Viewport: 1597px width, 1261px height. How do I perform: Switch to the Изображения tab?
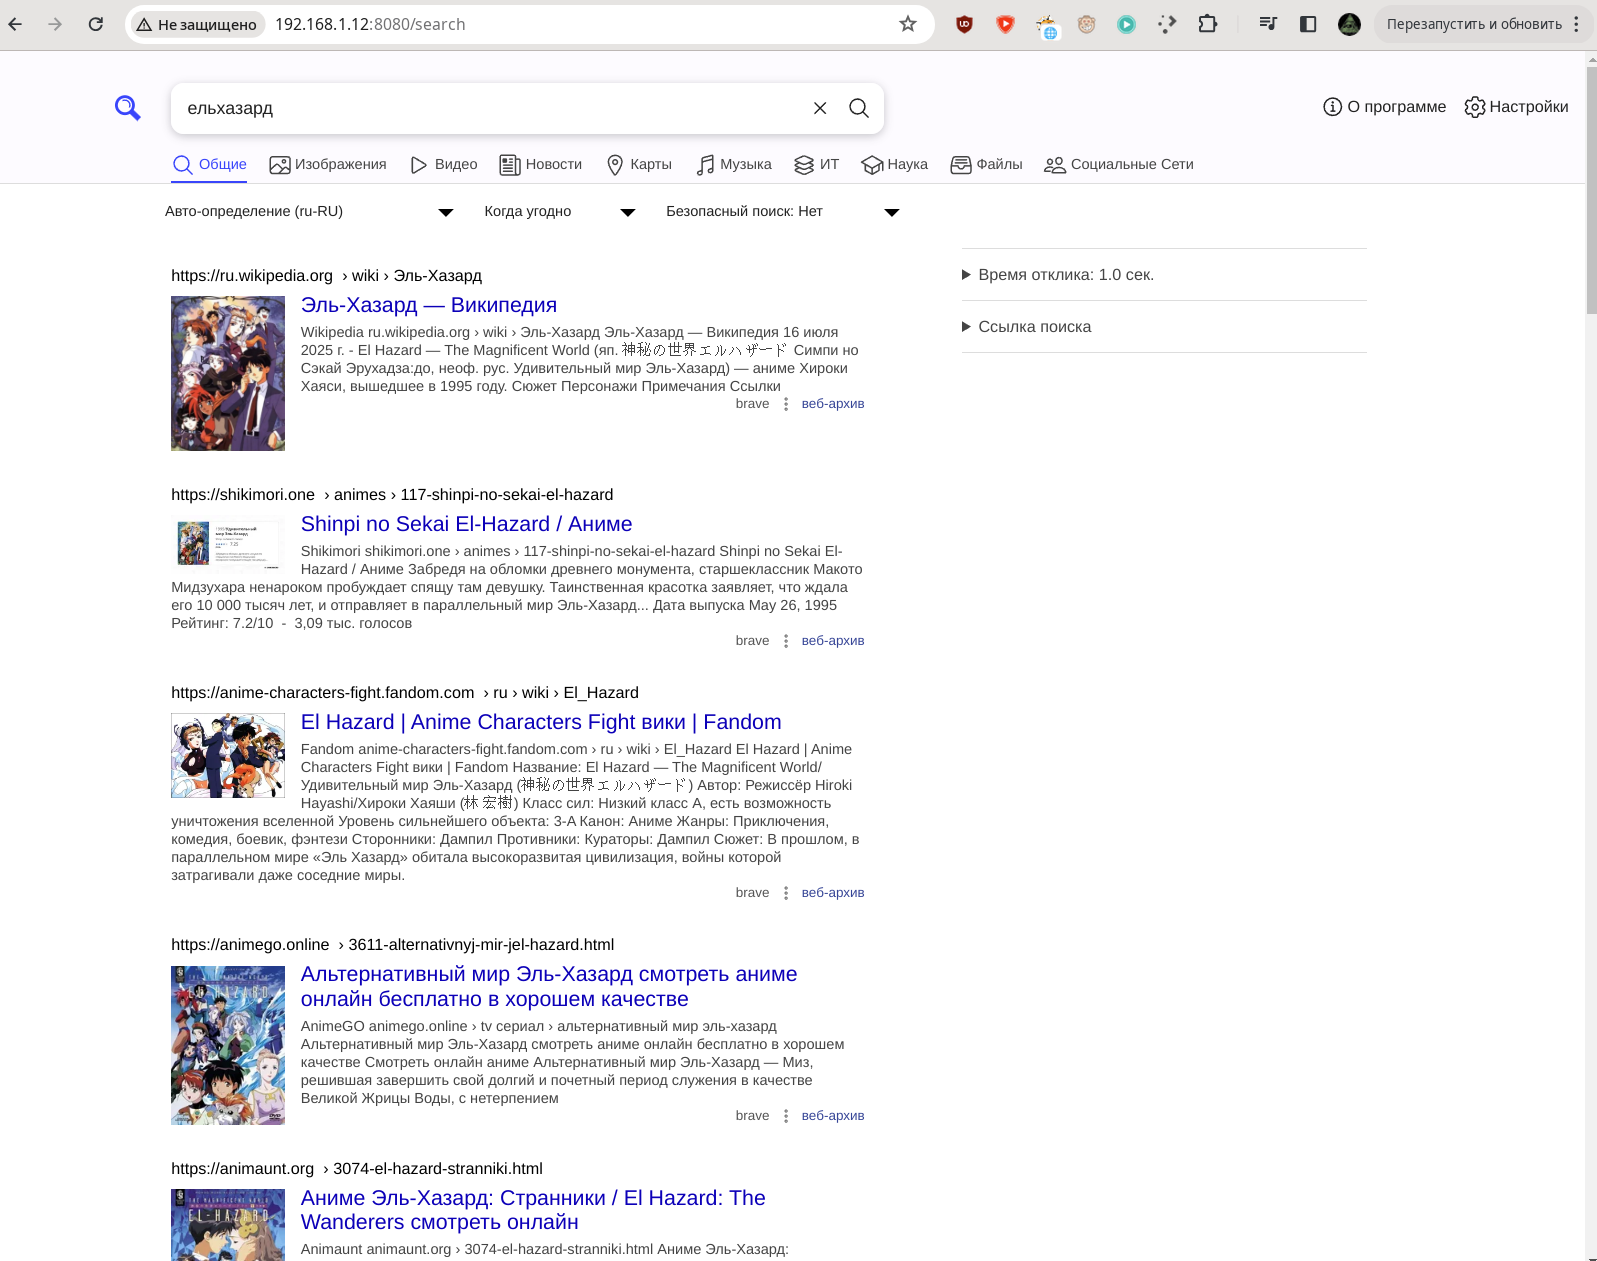coord(327,164)
